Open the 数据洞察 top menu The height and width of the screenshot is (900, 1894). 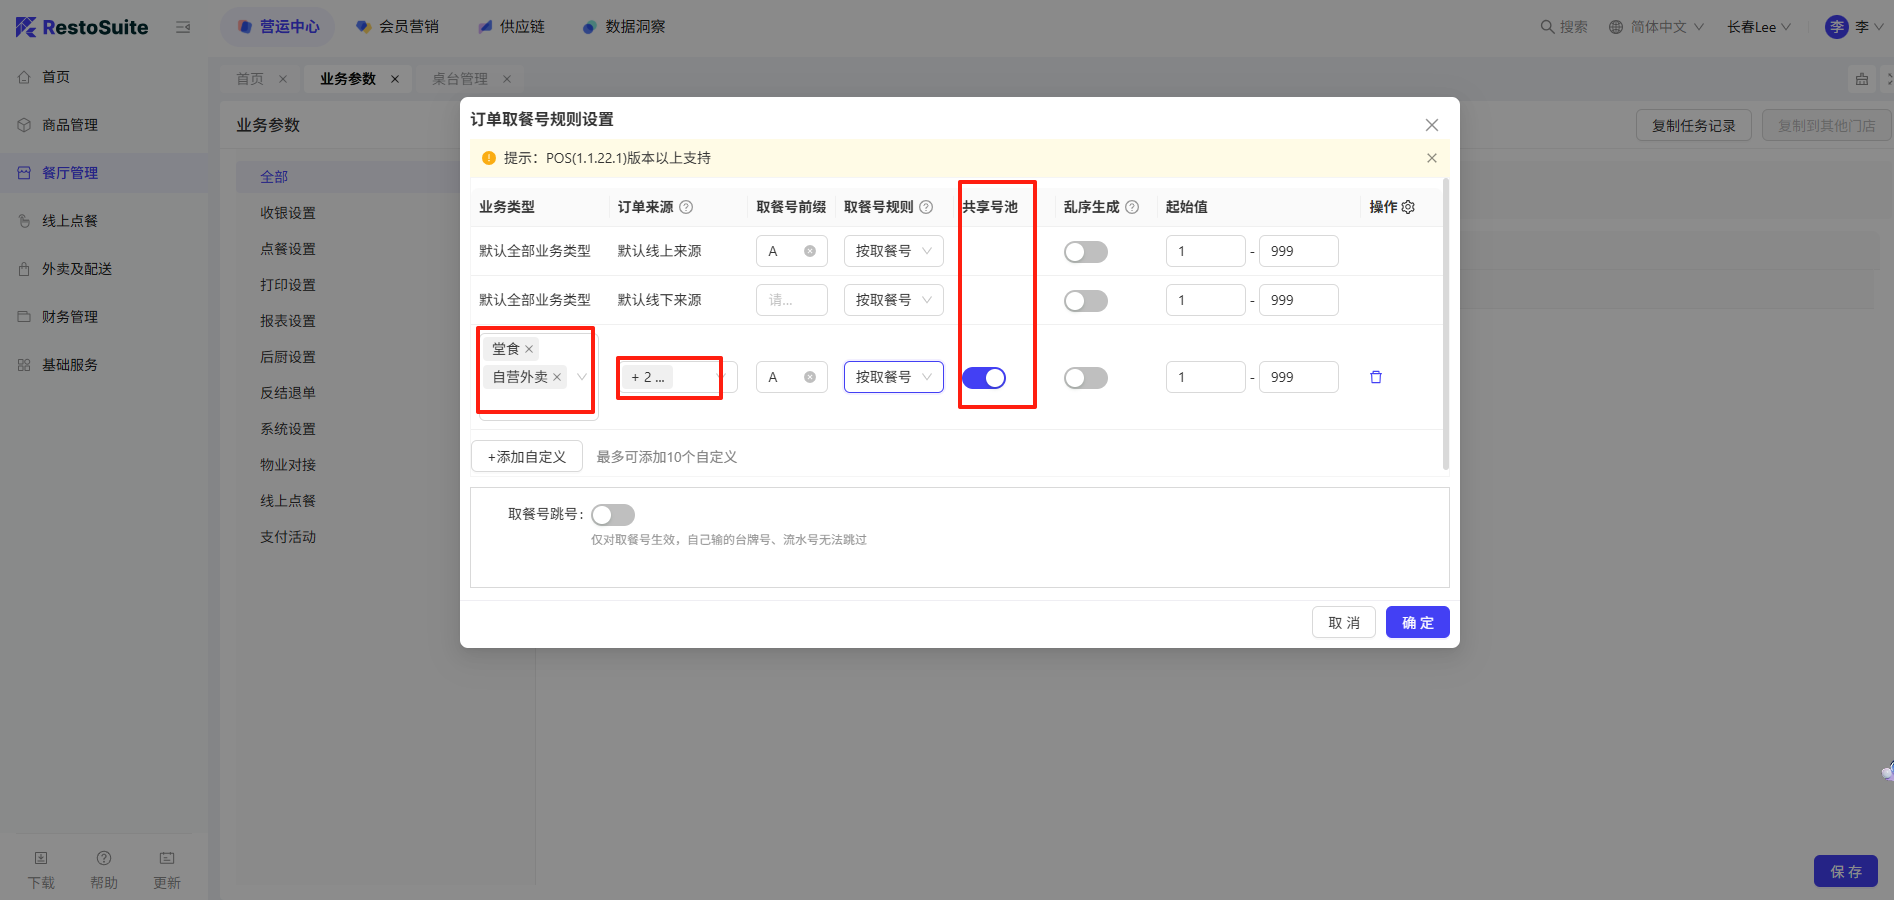pos(624,27)
